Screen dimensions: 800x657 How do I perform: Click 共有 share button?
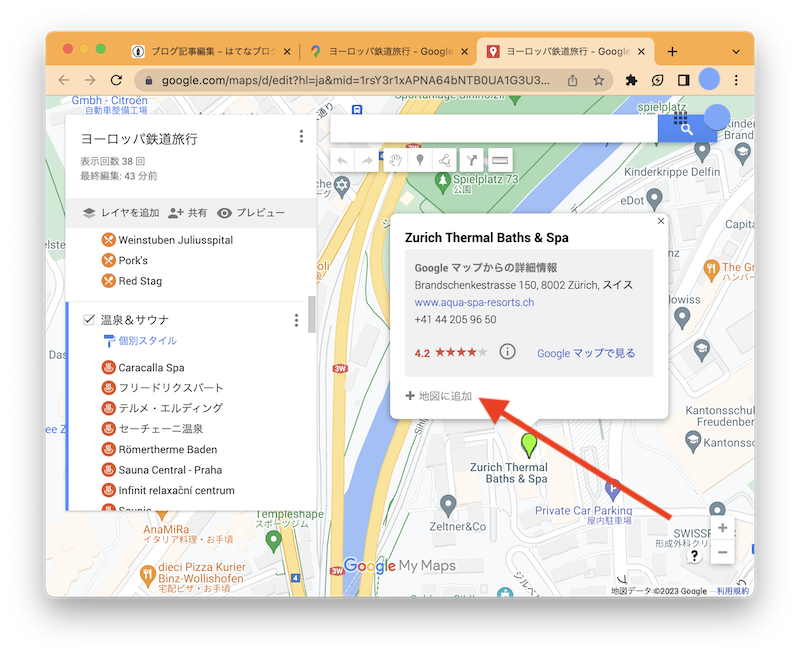click(187, 213)
